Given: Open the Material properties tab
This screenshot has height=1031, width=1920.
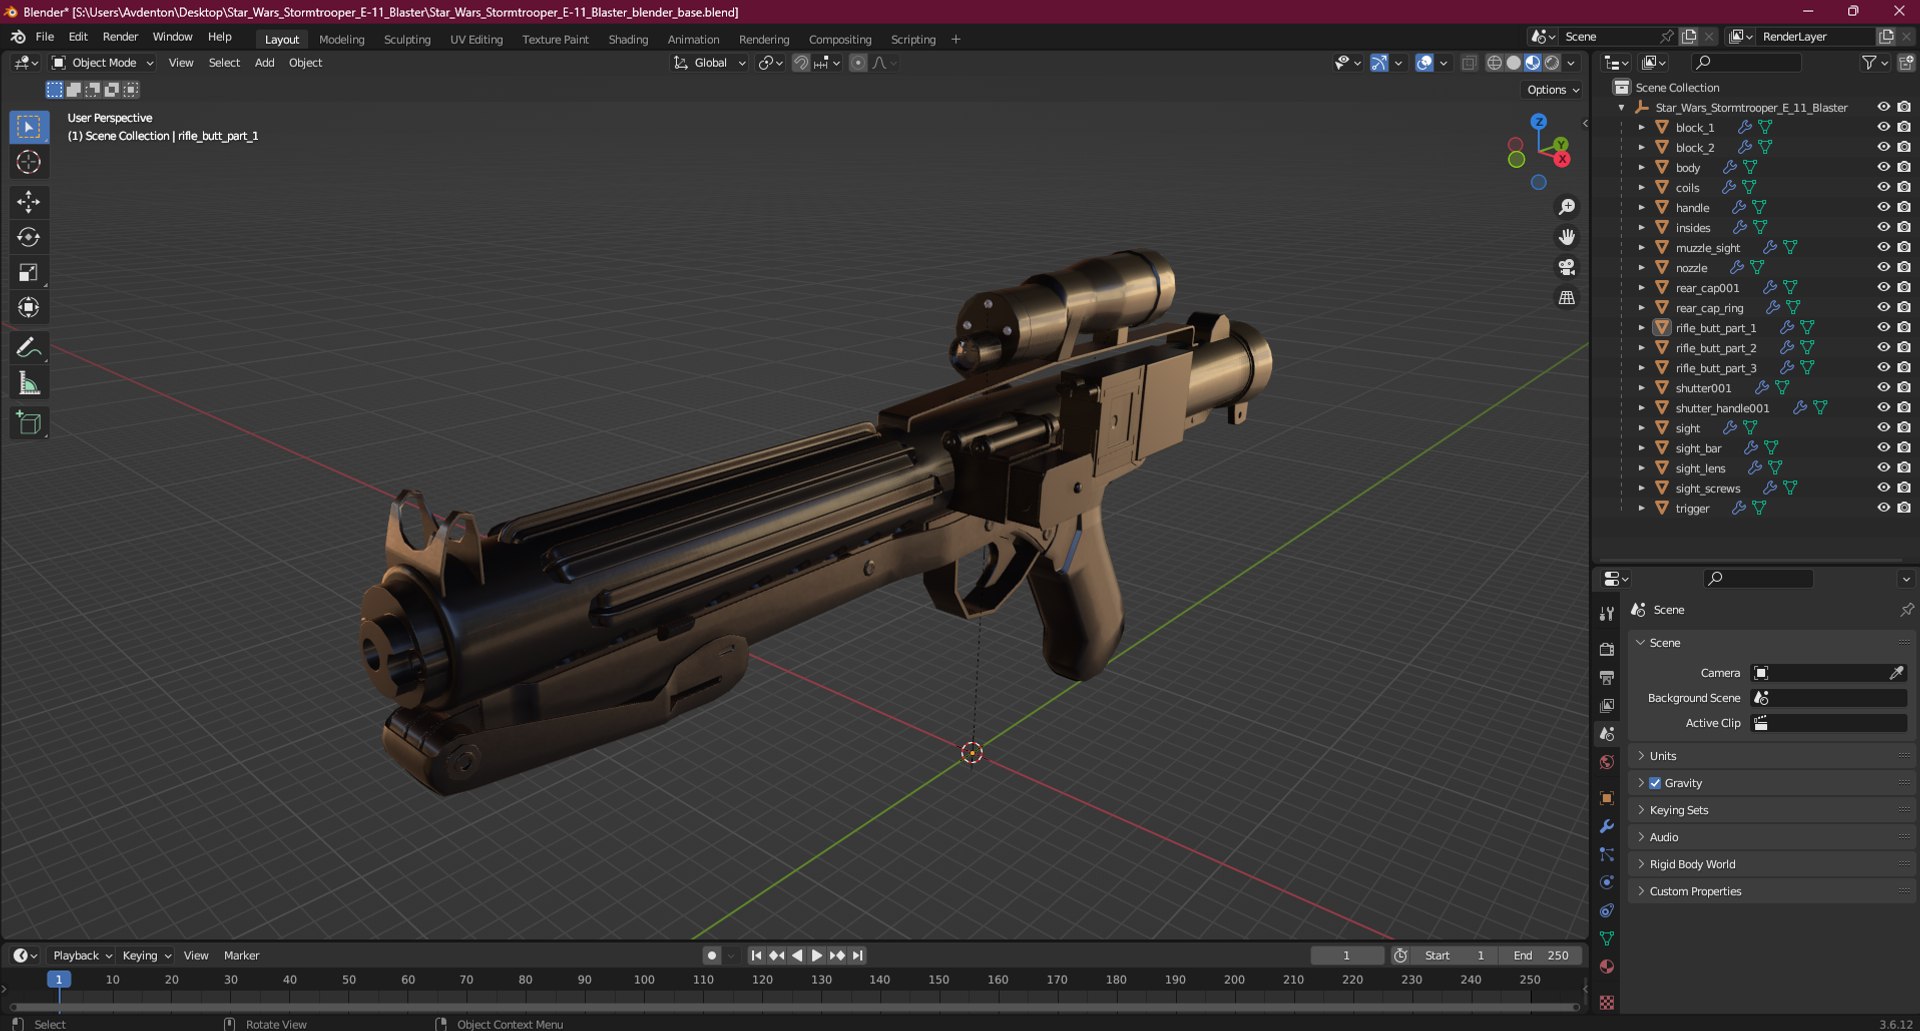Looking at the screenshot, I should click(x=1607, y=966).
